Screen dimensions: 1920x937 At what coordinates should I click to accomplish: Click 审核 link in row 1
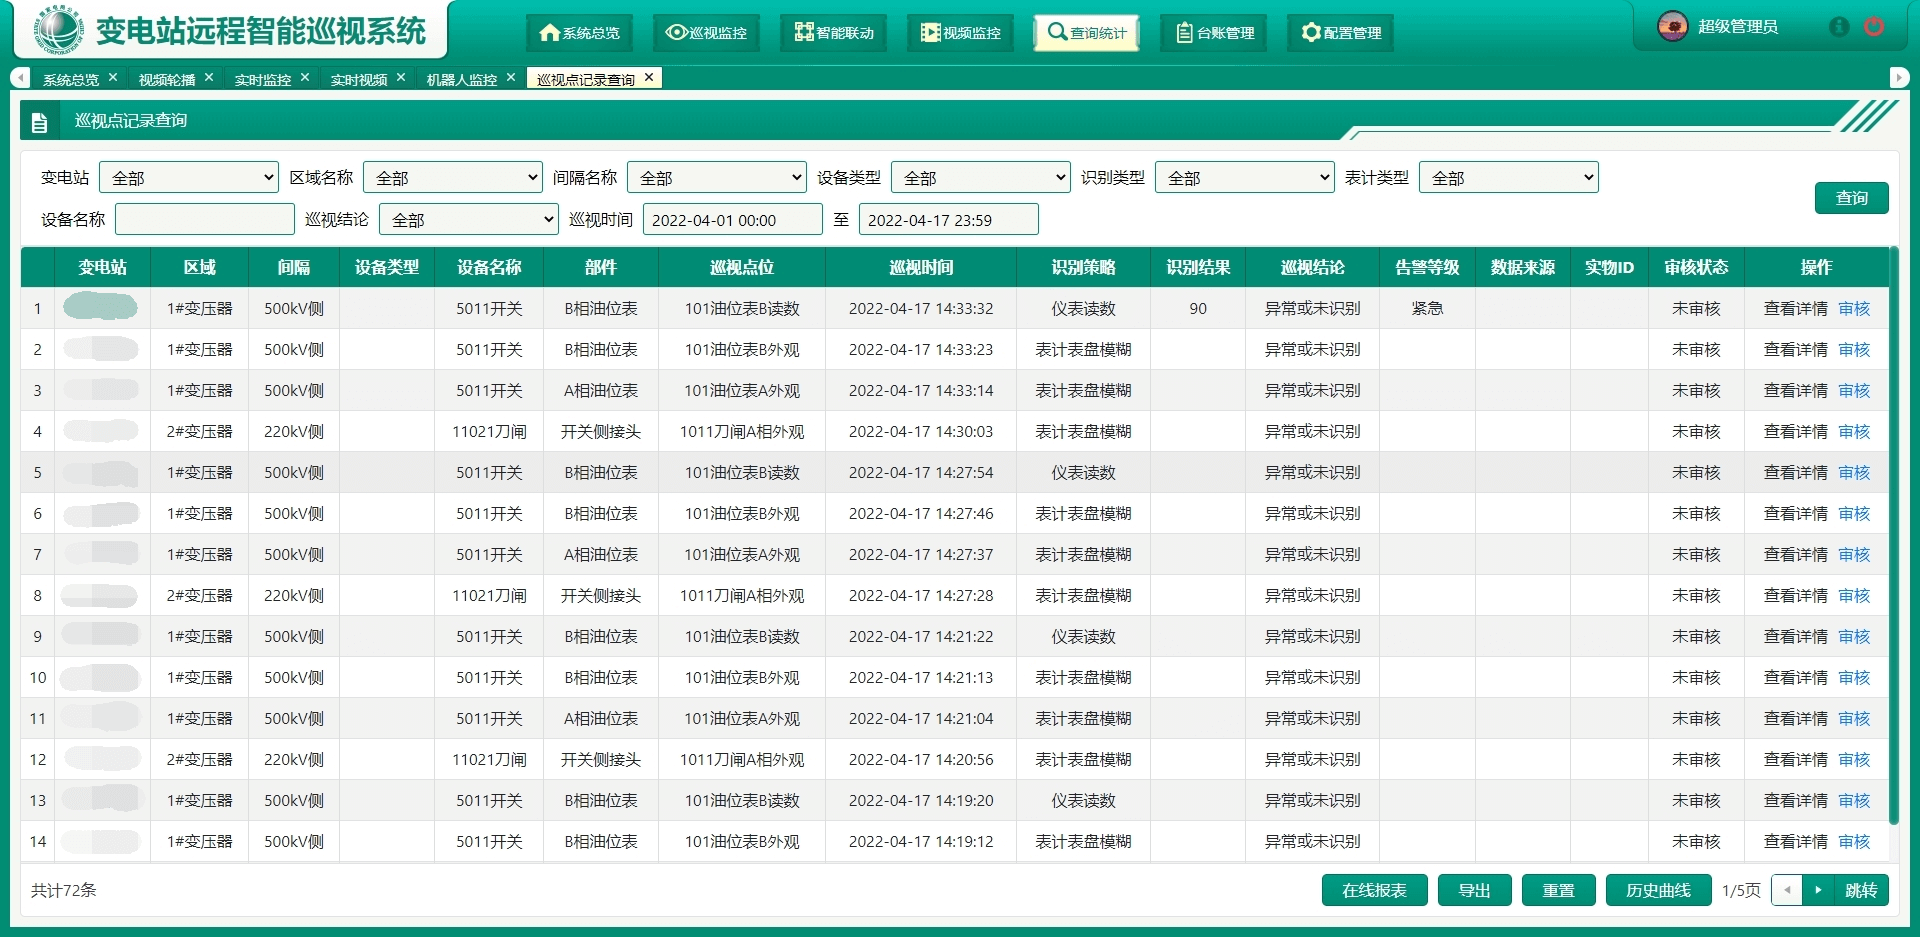pyautogui.click(x=1854, y=309)
